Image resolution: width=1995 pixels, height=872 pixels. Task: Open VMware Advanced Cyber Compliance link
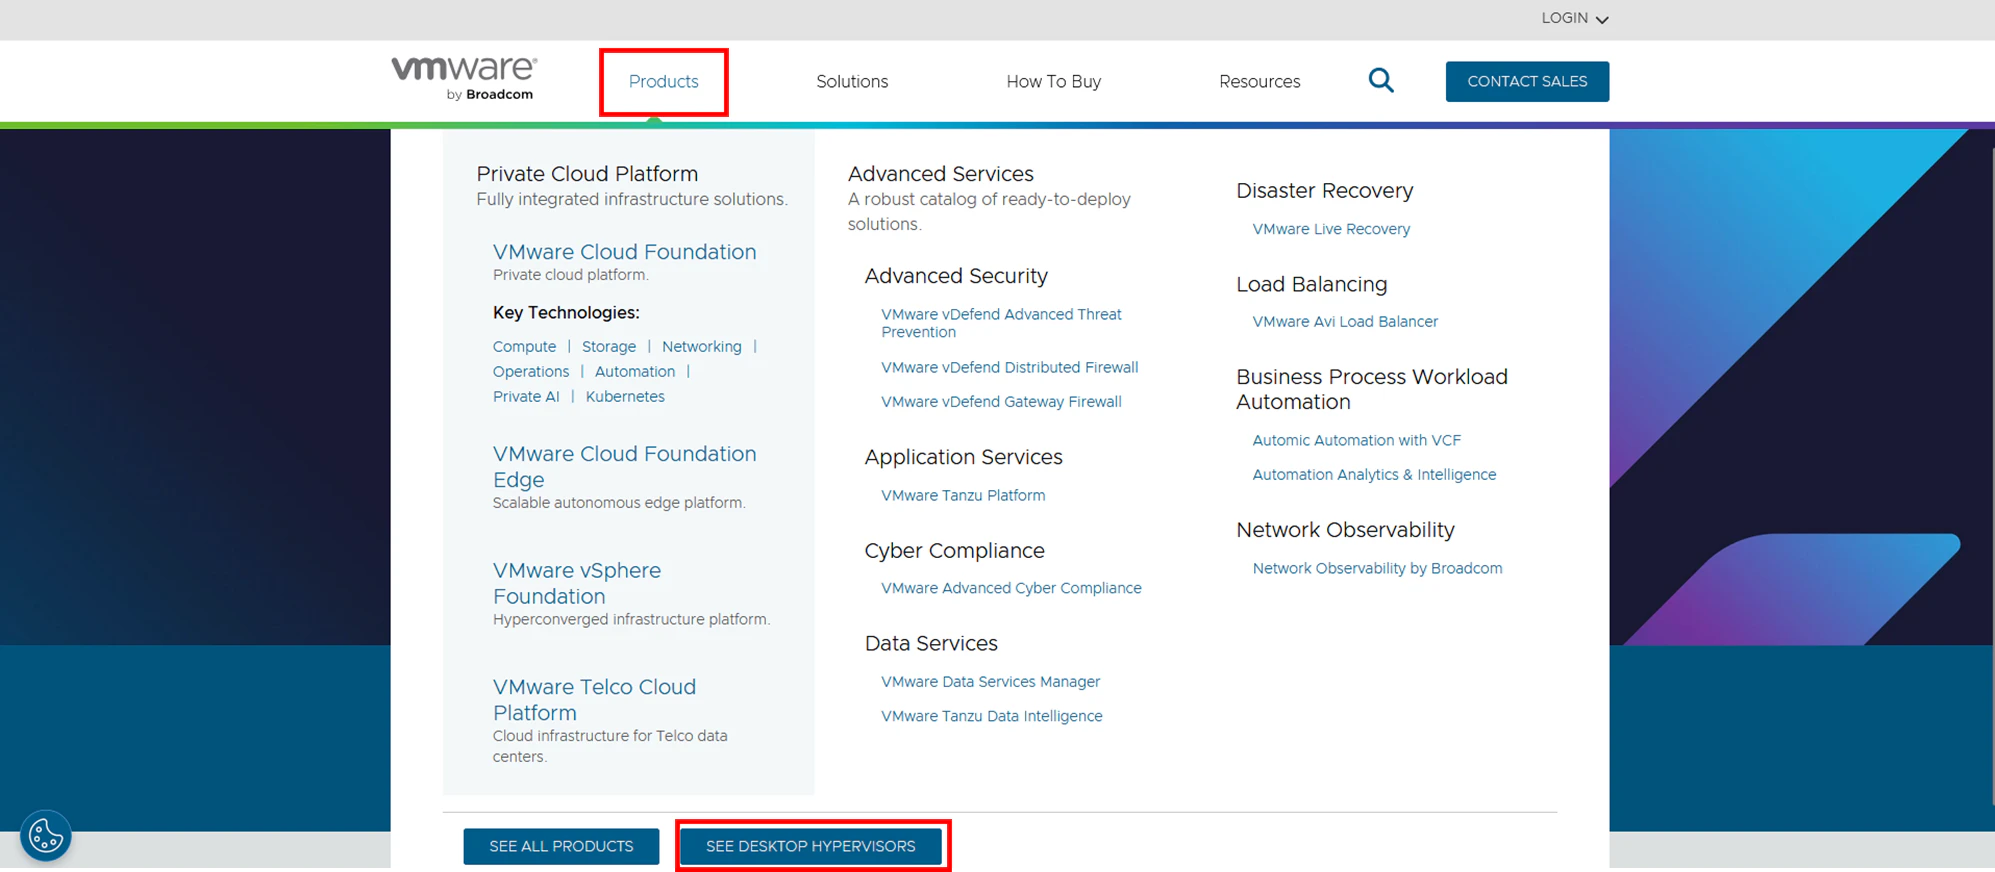pyautogui.click(x=1011, y=589)
